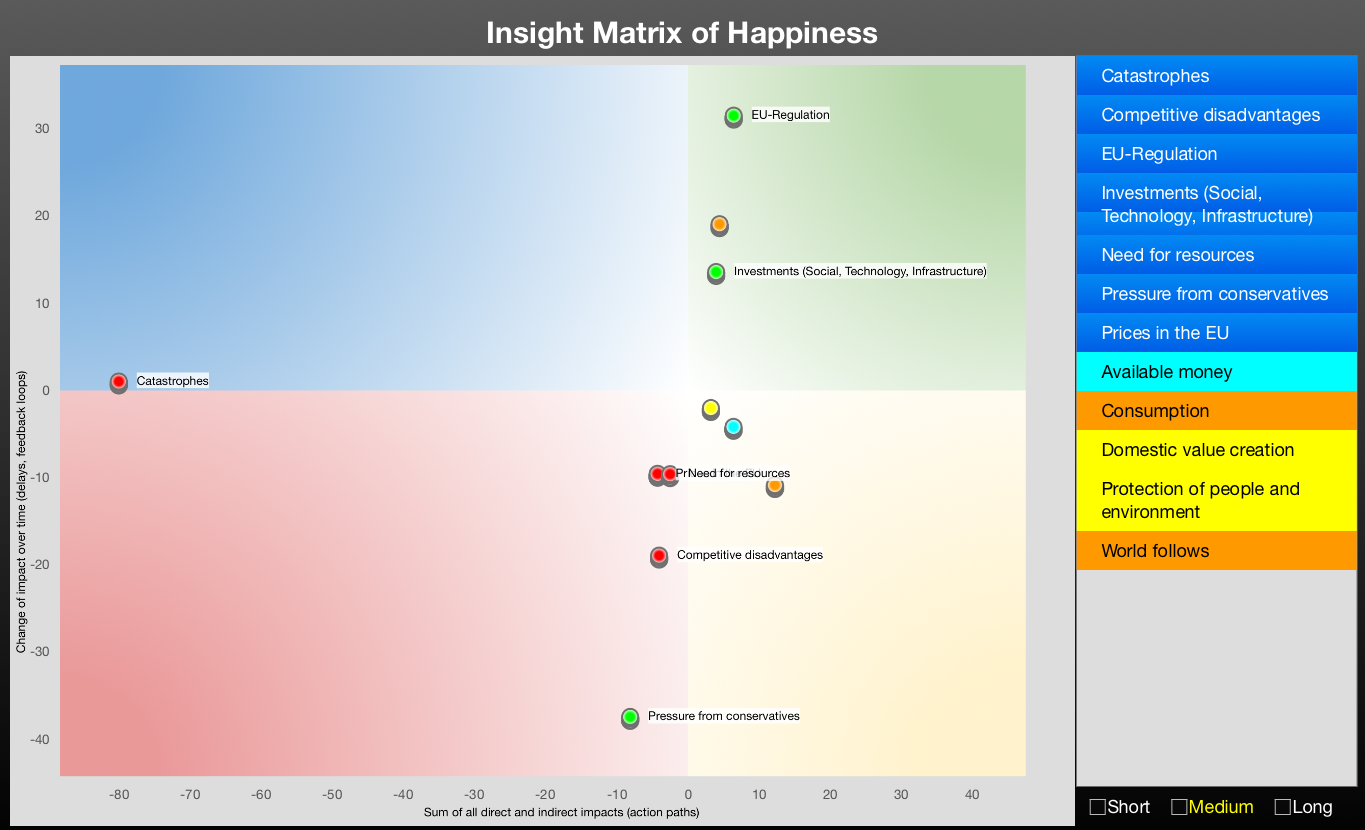Viewport: 1365px width, 830px height.
Task: Select the red Competitive disadvantages data point
Action: pyautogui.click(x=659, y=555)
